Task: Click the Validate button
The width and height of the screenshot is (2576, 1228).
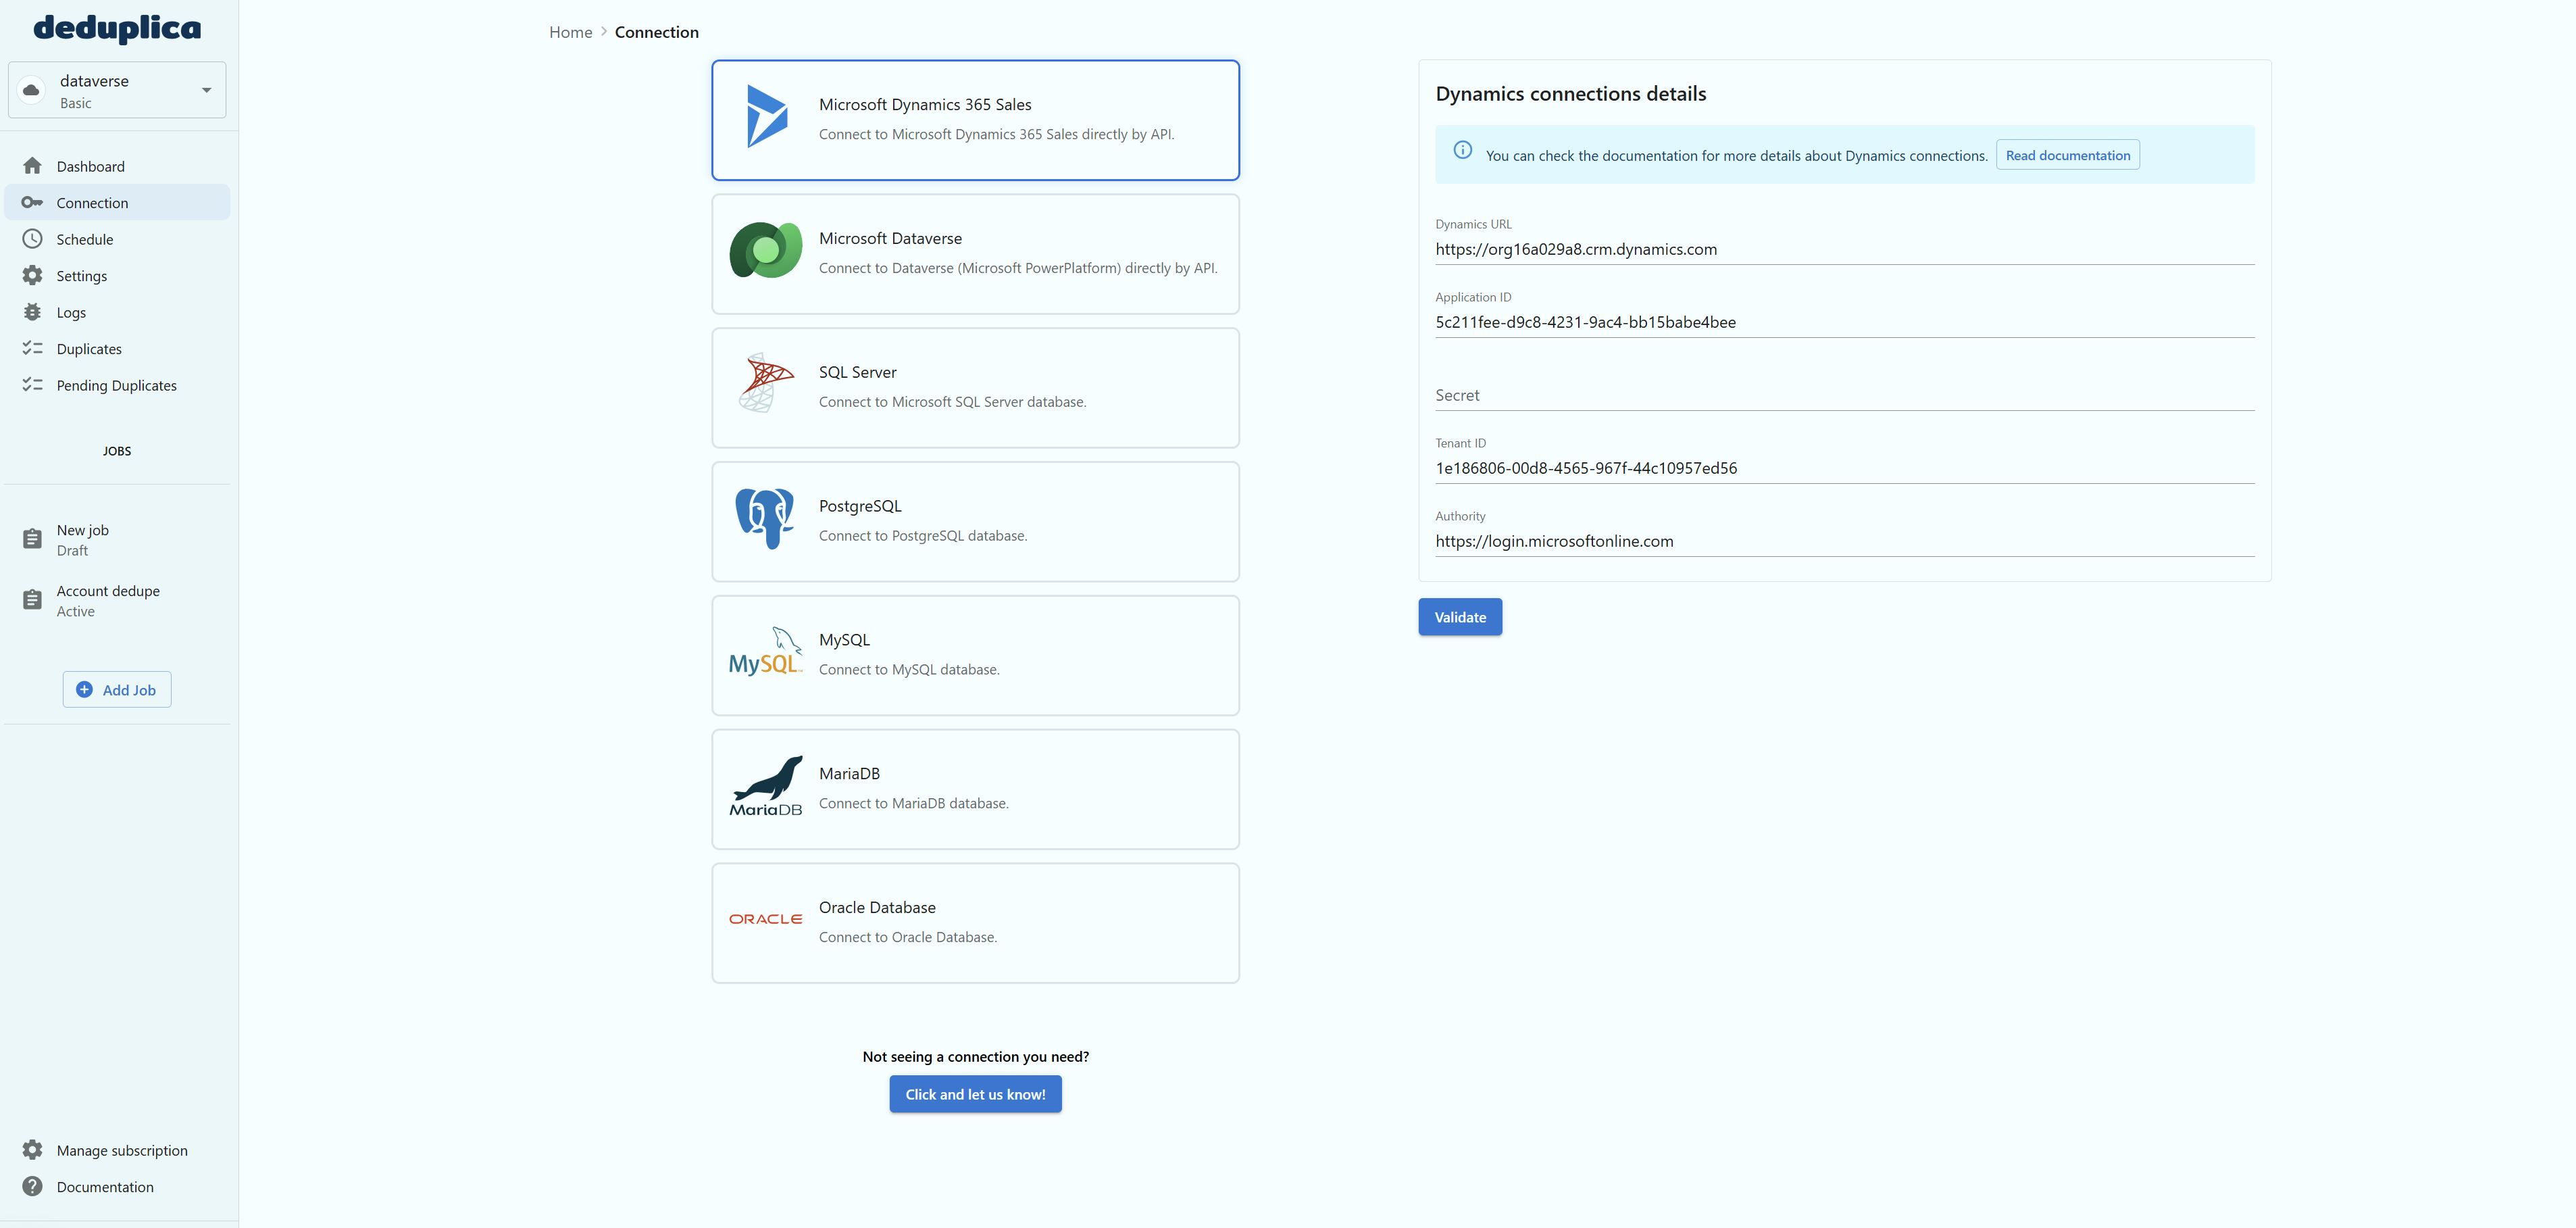Action: click(1459, 617)
